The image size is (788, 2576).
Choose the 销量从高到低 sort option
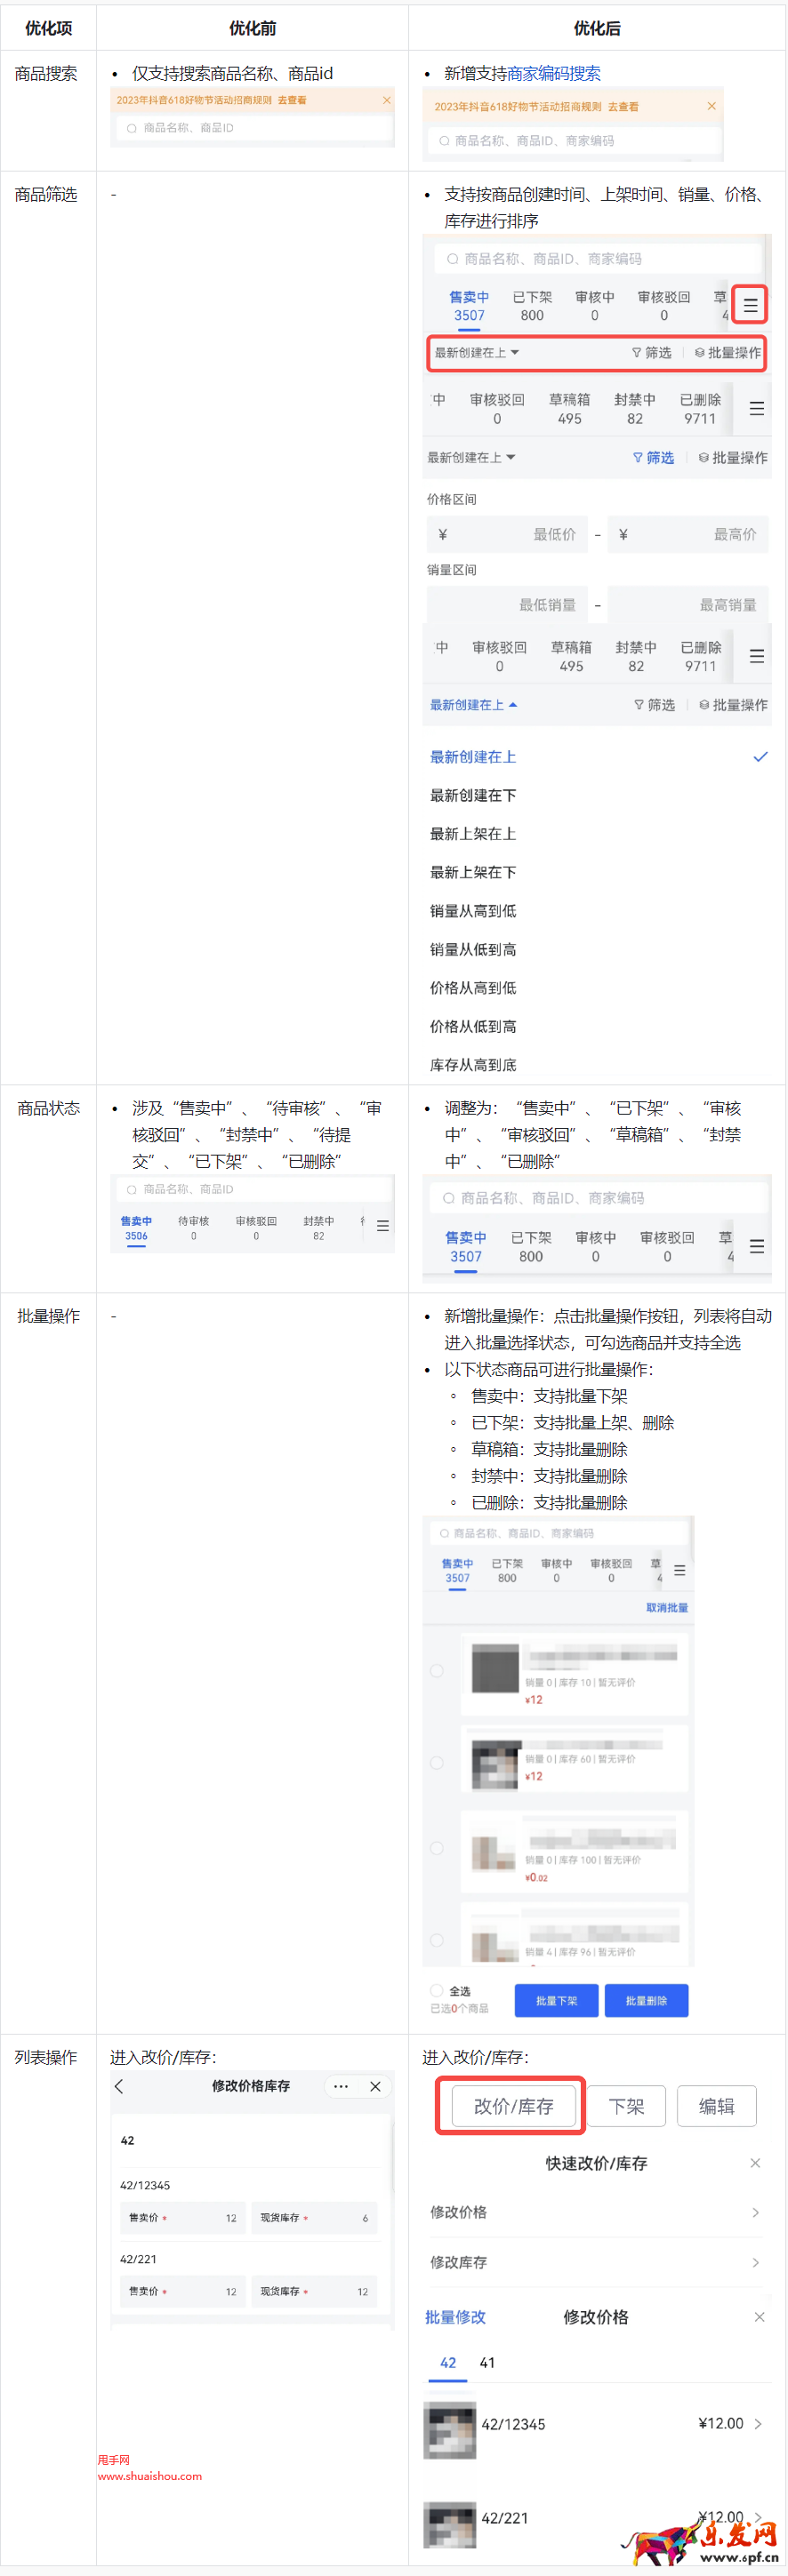pos(473,911)
